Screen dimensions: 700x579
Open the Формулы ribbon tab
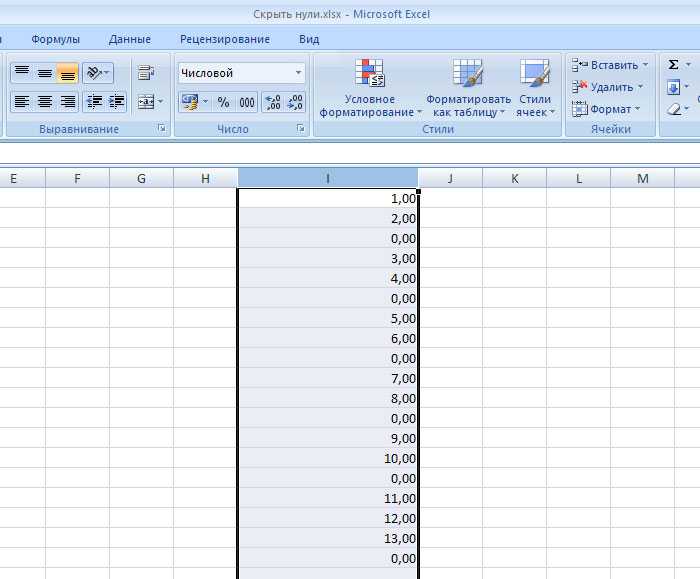55,39
